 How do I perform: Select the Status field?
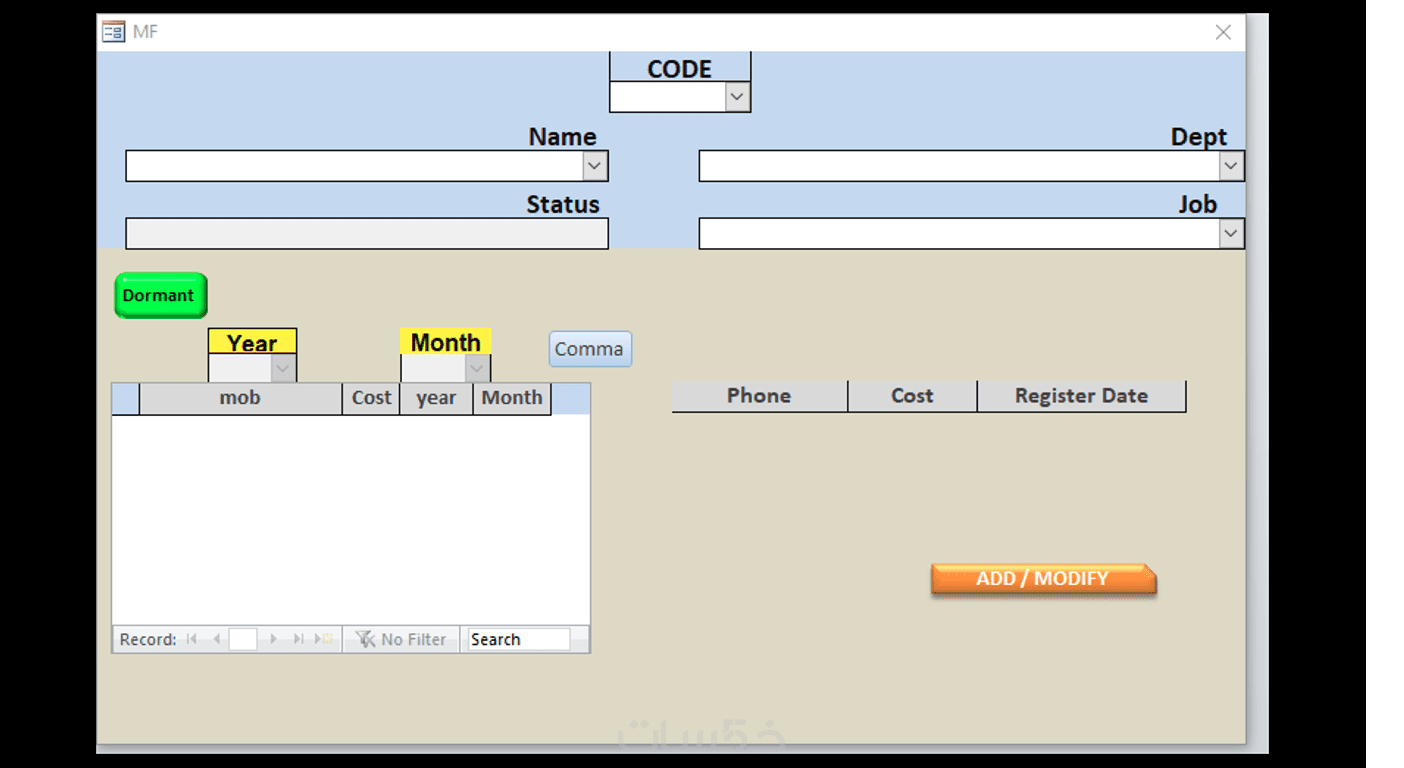tap(367, 234)
